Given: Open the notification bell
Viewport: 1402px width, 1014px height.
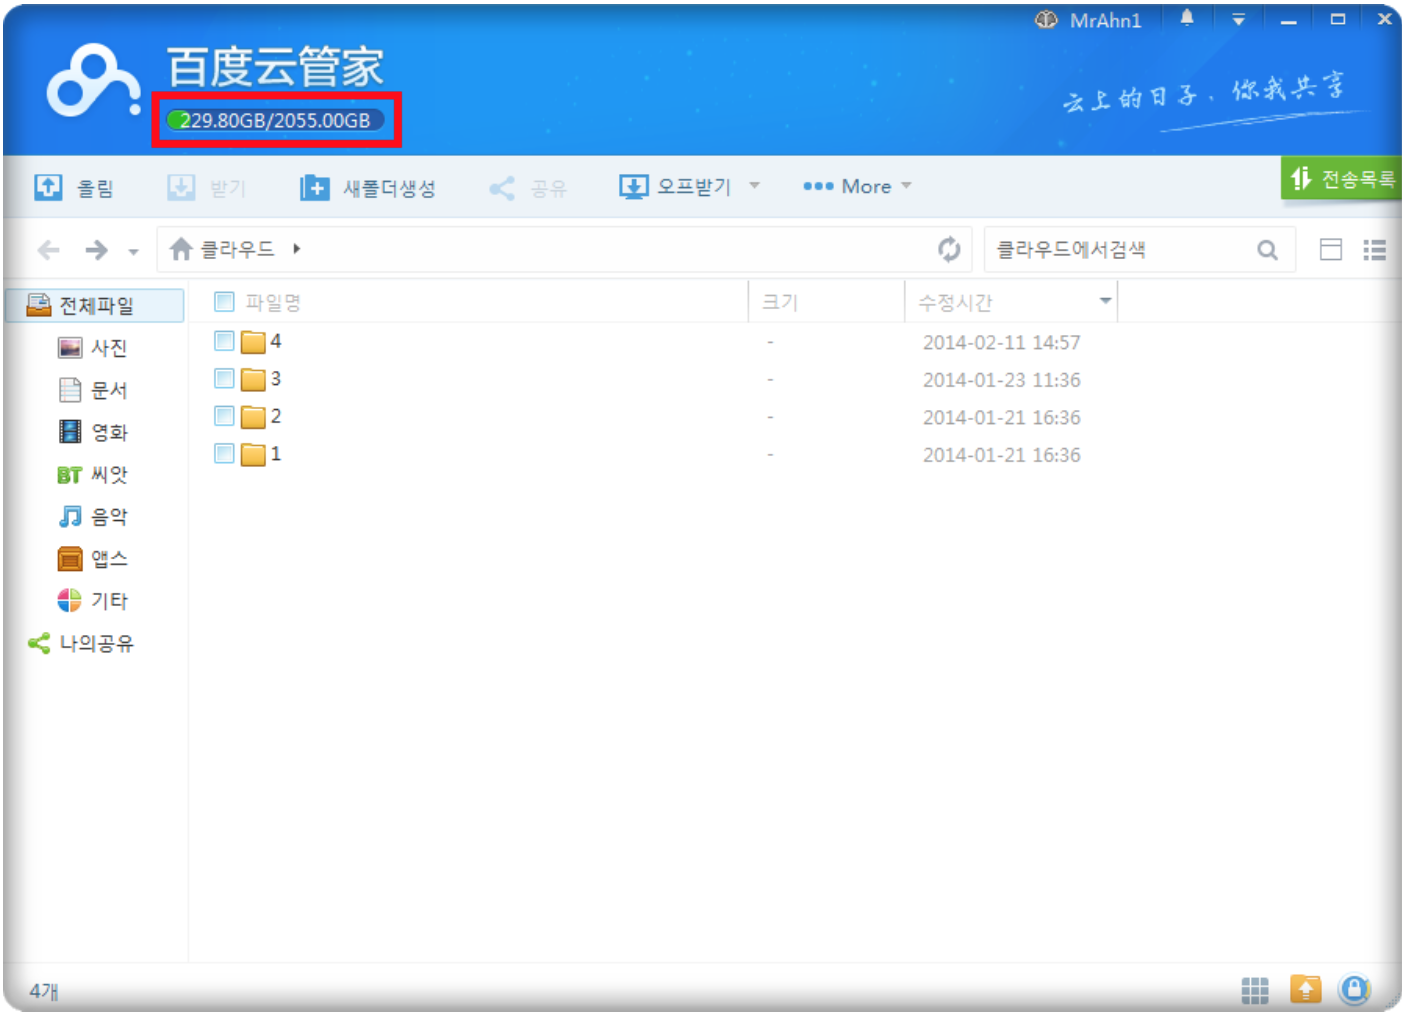Looking at the screenshot, I should 1187,18.
